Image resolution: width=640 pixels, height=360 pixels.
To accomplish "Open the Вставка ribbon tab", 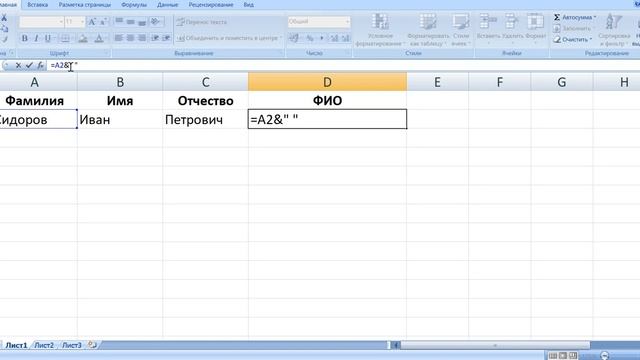I will 38,5.
